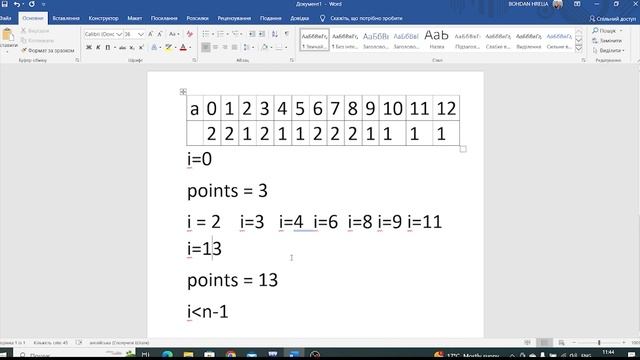Open Edge browser from the taskbar
The height and width of the screenshot is (360, 640).
[167, 354]
